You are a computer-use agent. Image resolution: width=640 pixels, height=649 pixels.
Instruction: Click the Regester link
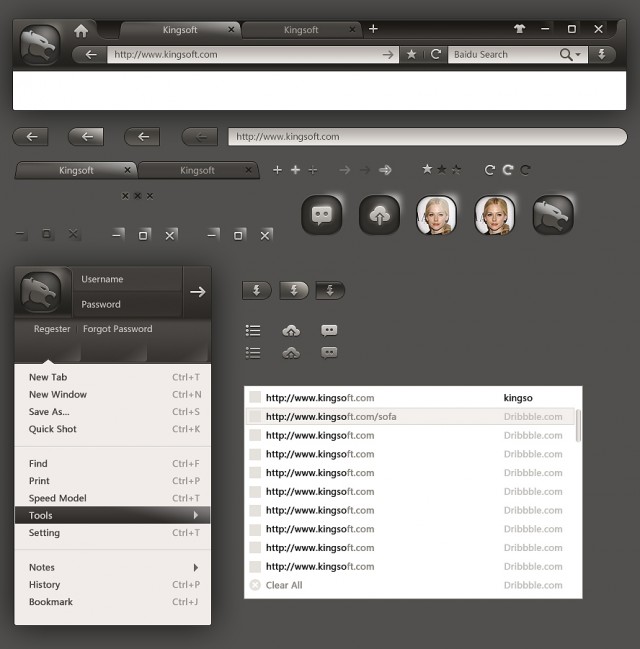coord(52,329)
